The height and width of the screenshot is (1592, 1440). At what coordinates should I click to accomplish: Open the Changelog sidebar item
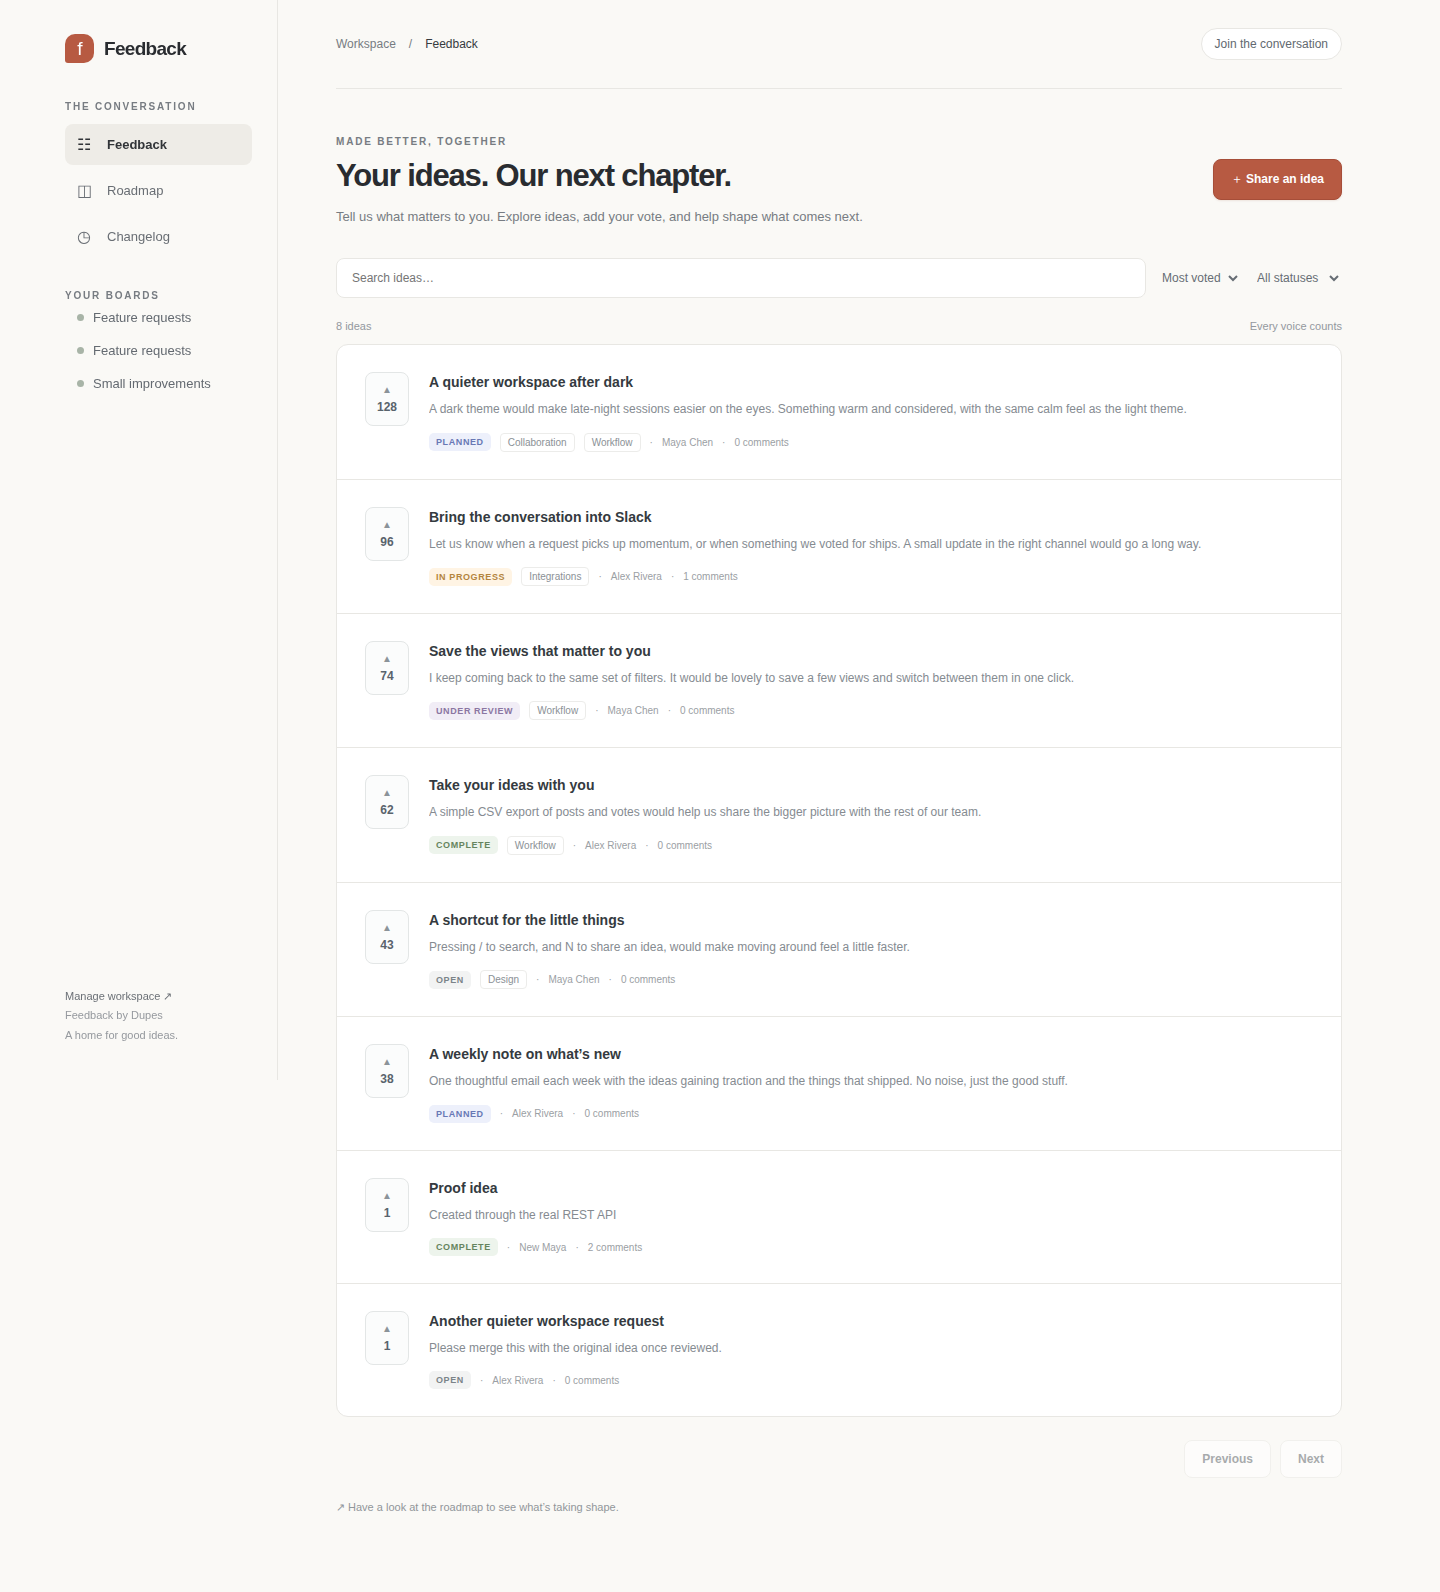click(158, 237)
